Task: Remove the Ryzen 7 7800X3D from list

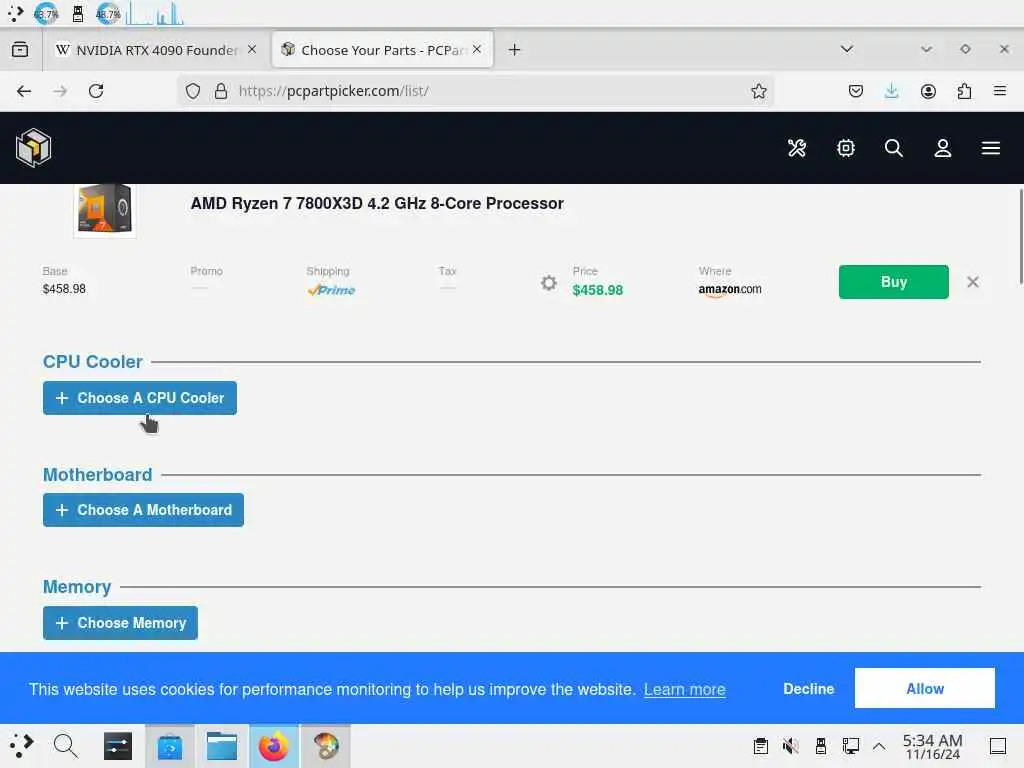Action: tap(972, 282)
